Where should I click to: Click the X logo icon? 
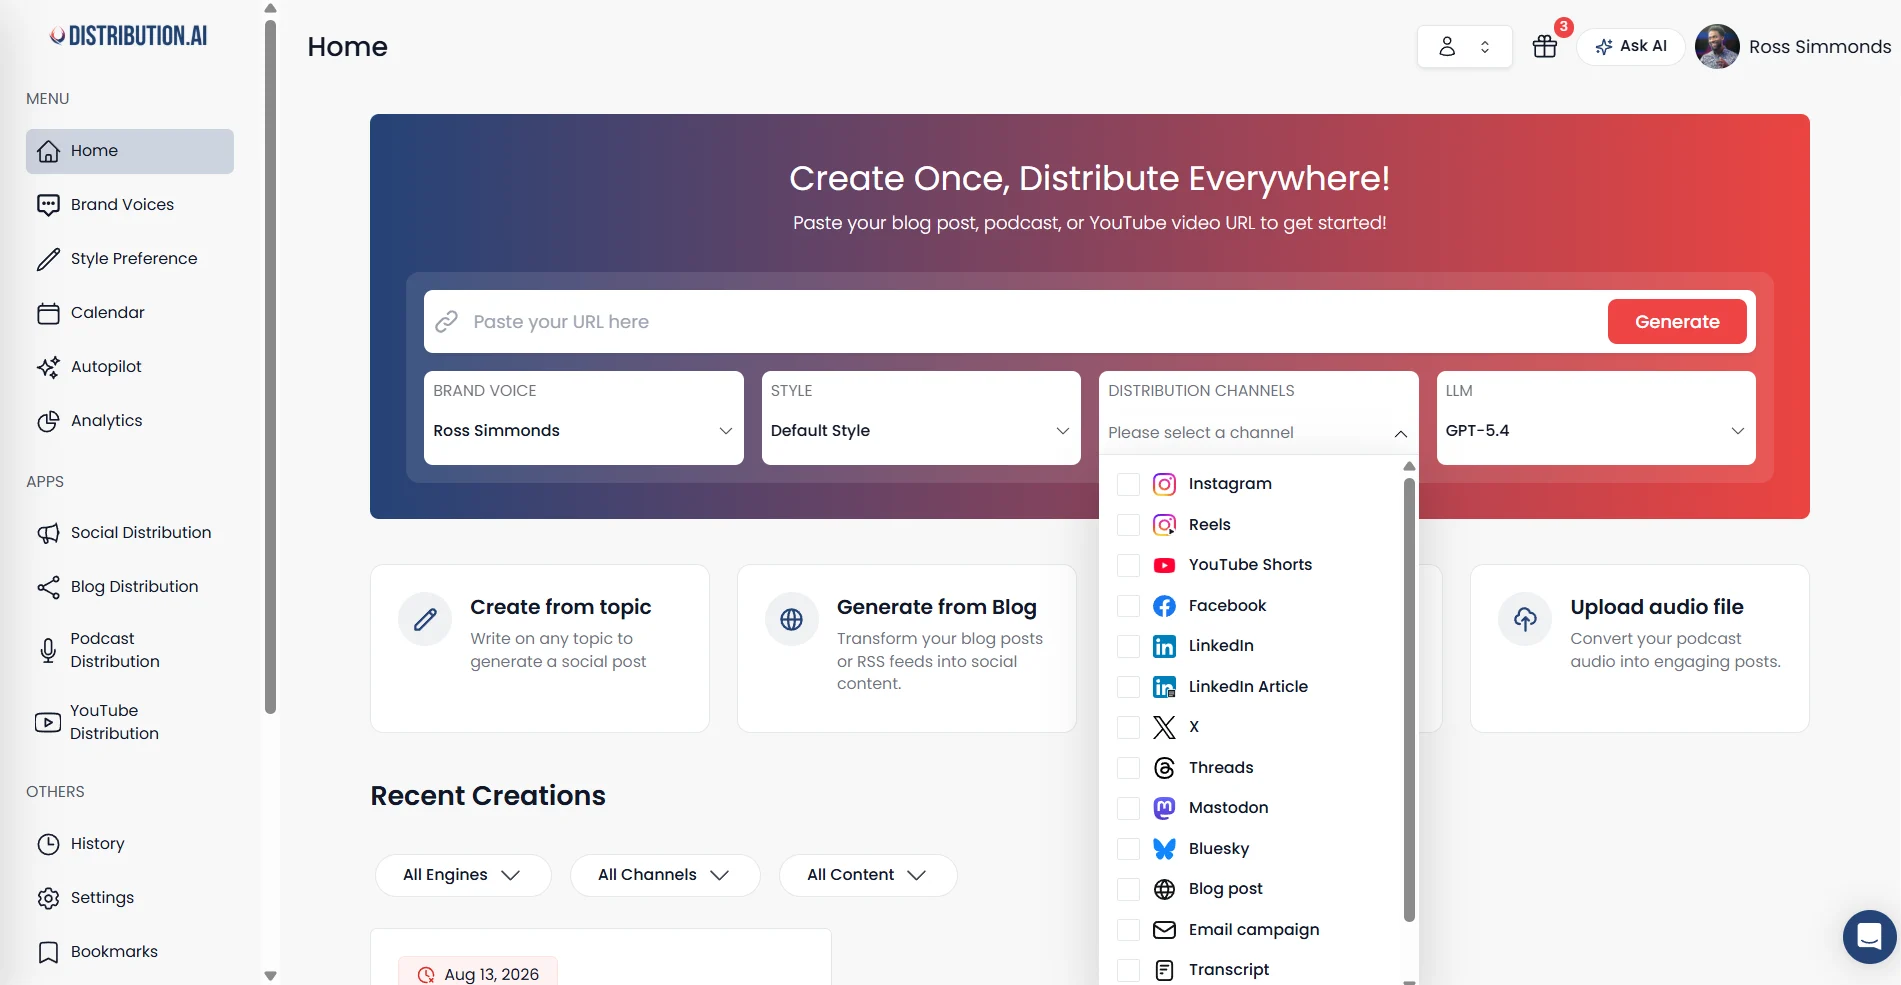coord(1164,727)
